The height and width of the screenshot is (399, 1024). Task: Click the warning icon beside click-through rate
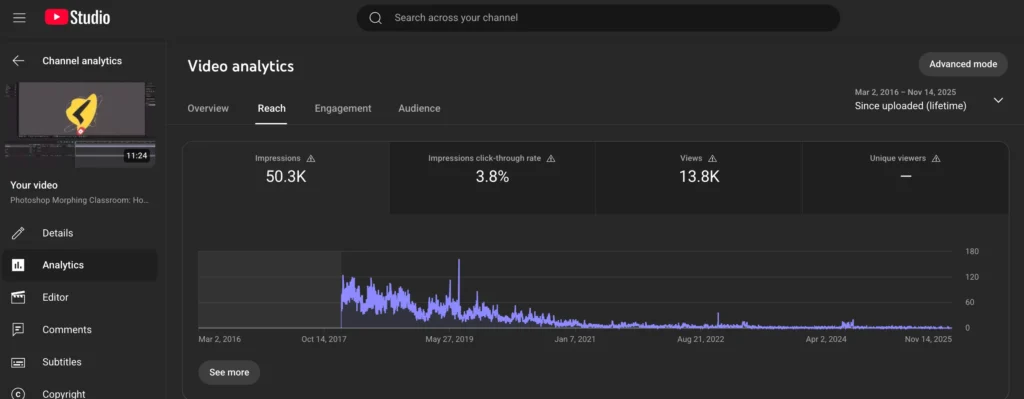click(551, 158)
